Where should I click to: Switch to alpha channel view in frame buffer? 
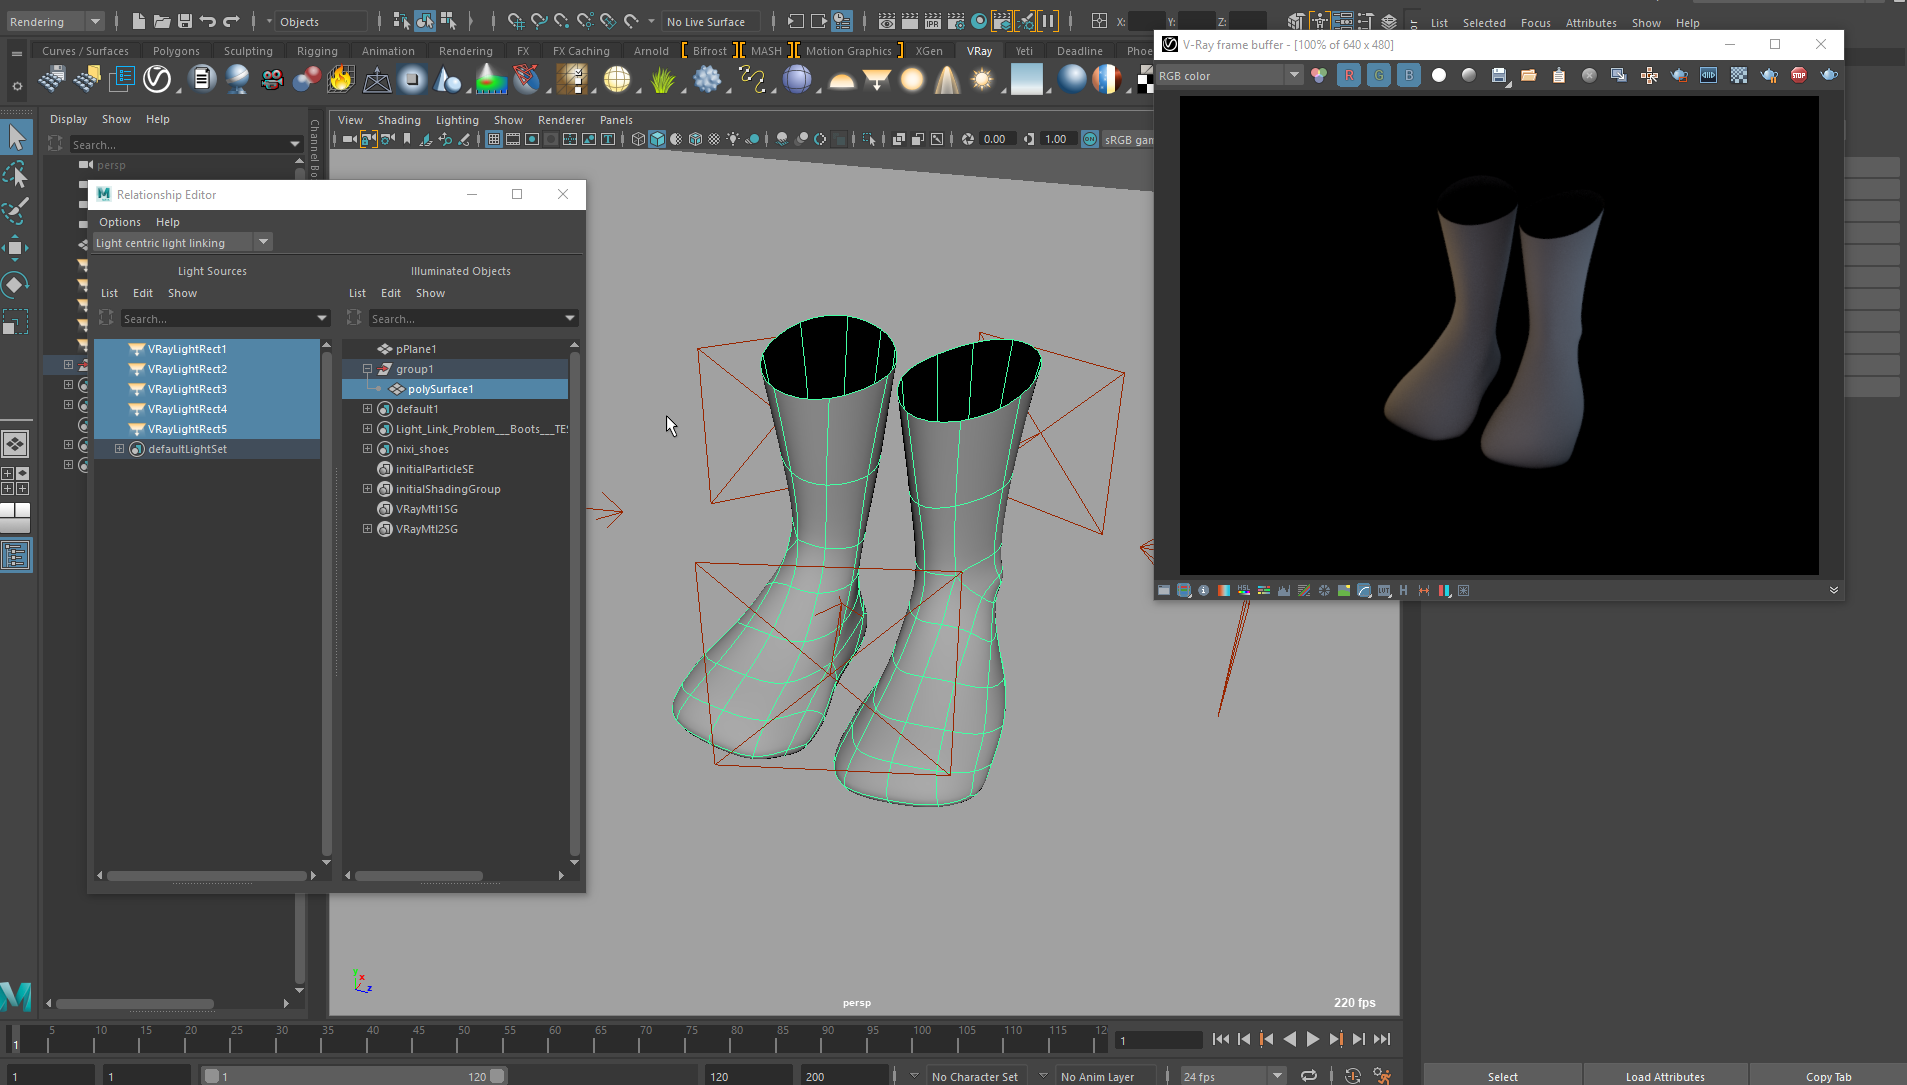(x=1438, y=75)
